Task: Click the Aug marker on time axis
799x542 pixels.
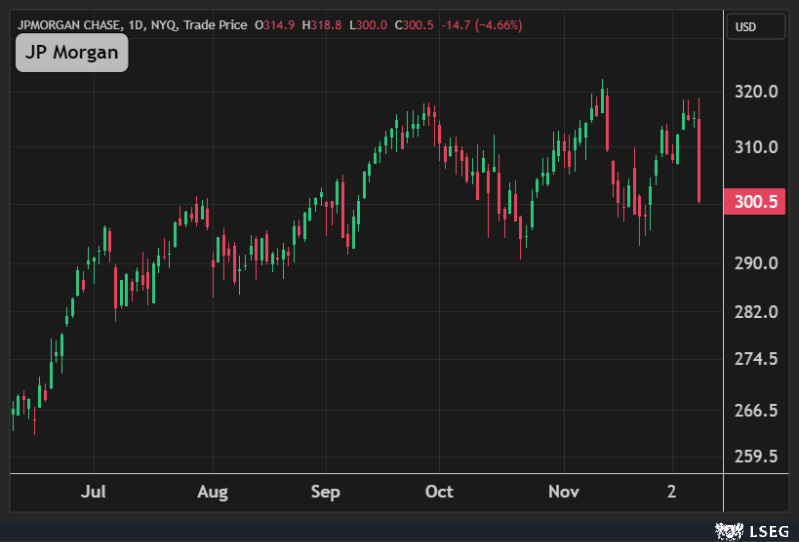Action: click(x=212, y=492)
